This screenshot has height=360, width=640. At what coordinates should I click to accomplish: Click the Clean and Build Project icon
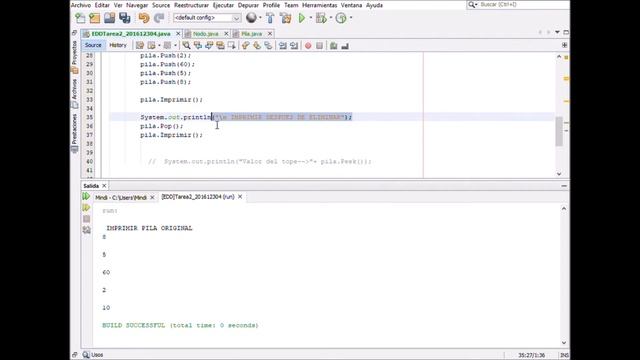(x=285, y=18)
